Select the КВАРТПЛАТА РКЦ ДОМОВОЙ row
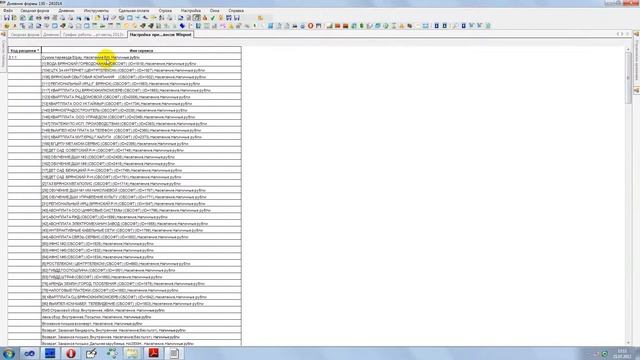Image resolution: width=640 pixels, height=360 pixels. (141, 97)
